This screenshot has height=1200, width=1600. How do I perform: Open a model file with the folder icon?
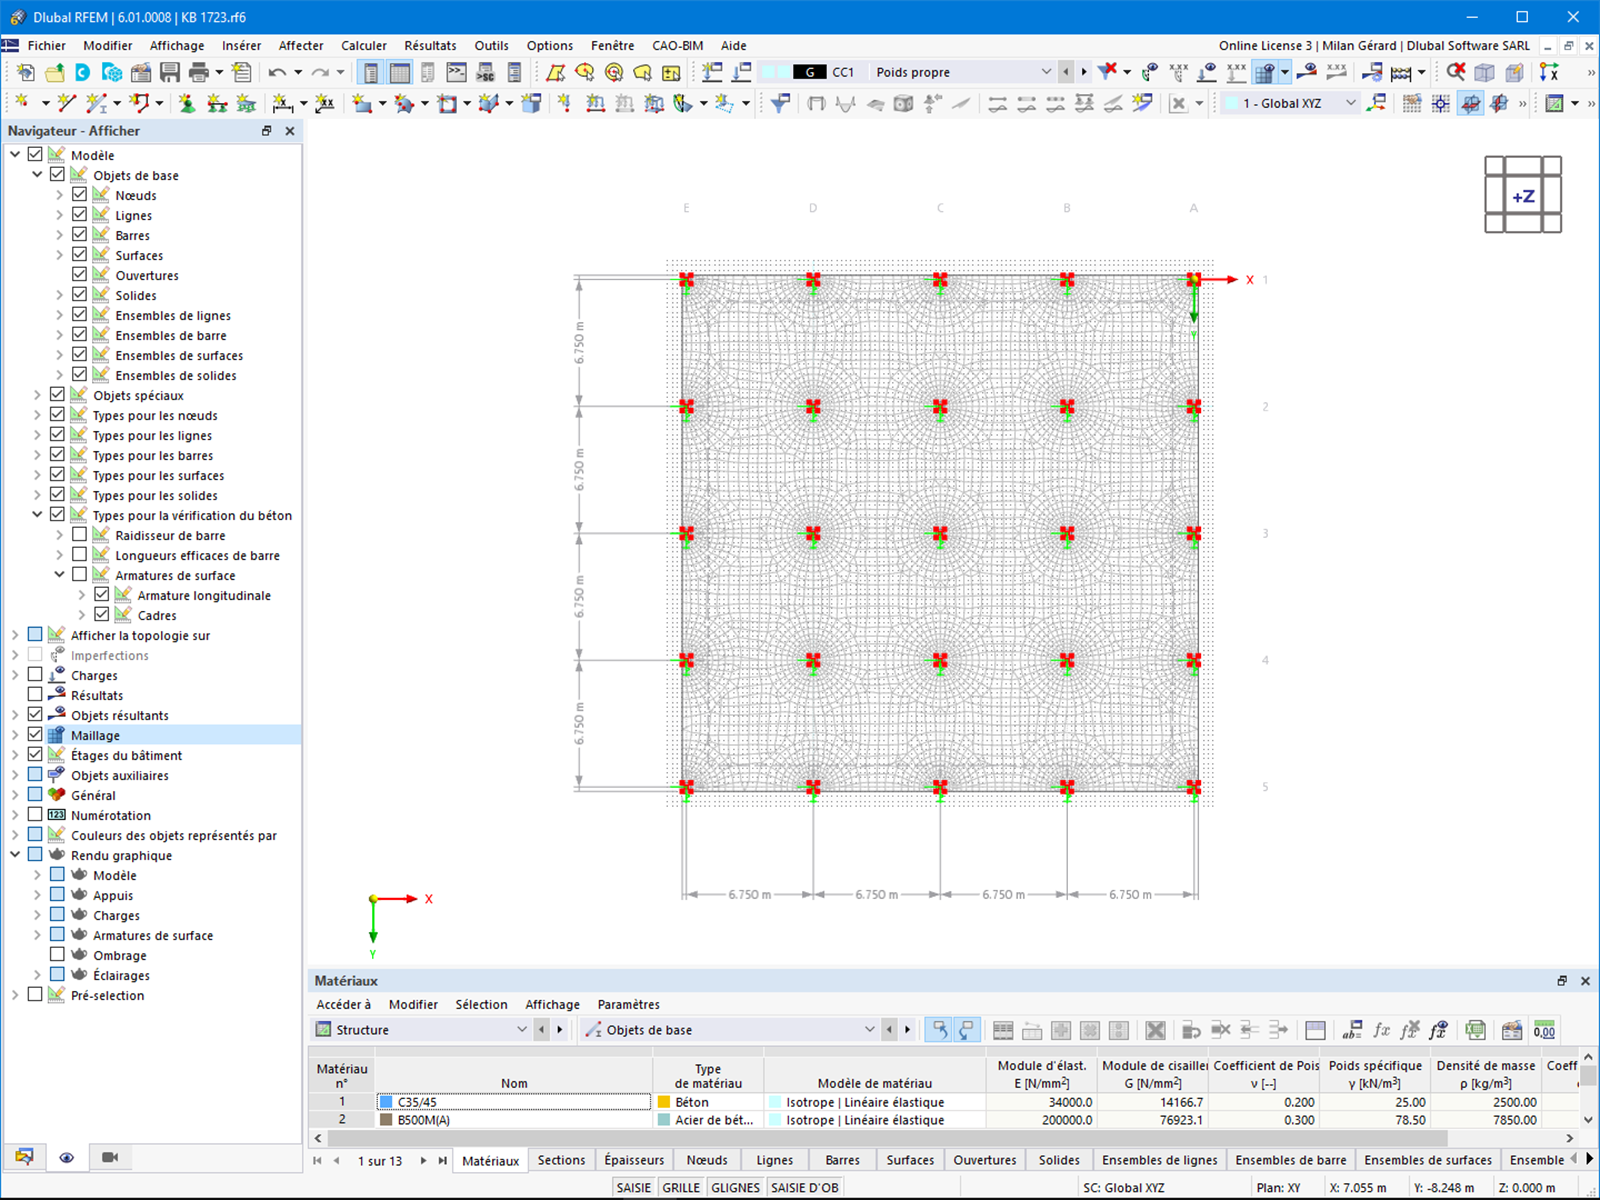pos(54,72)
